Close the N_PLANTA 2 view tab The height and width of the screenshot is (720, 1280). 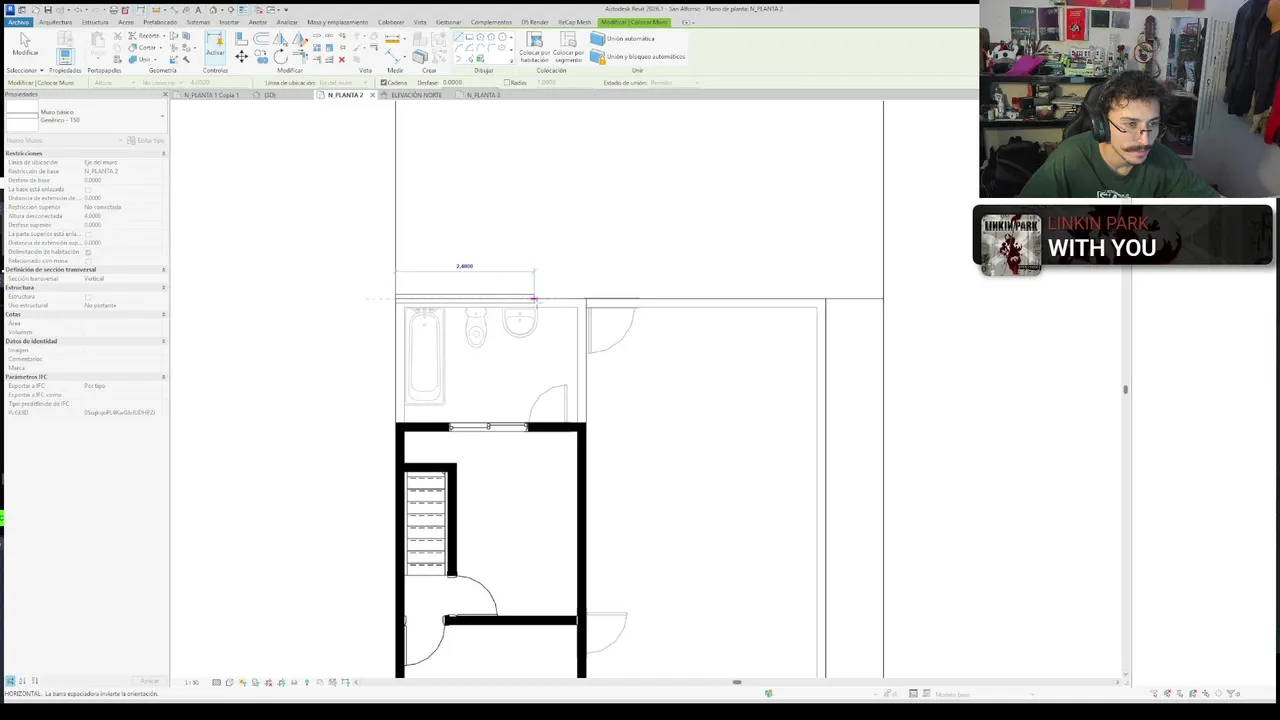[x=372, y=95]
